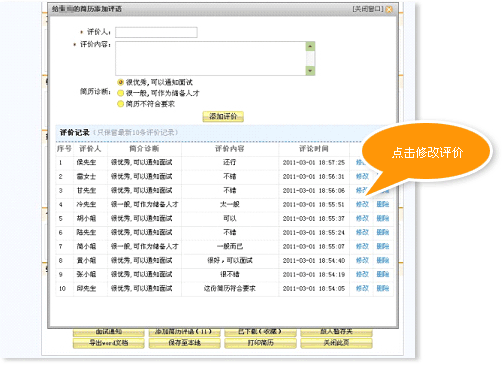Viewport: 502px width, 365px height.
Task: Click comment text 很好,可以面试 in row 8
Action: coord(230,260)
